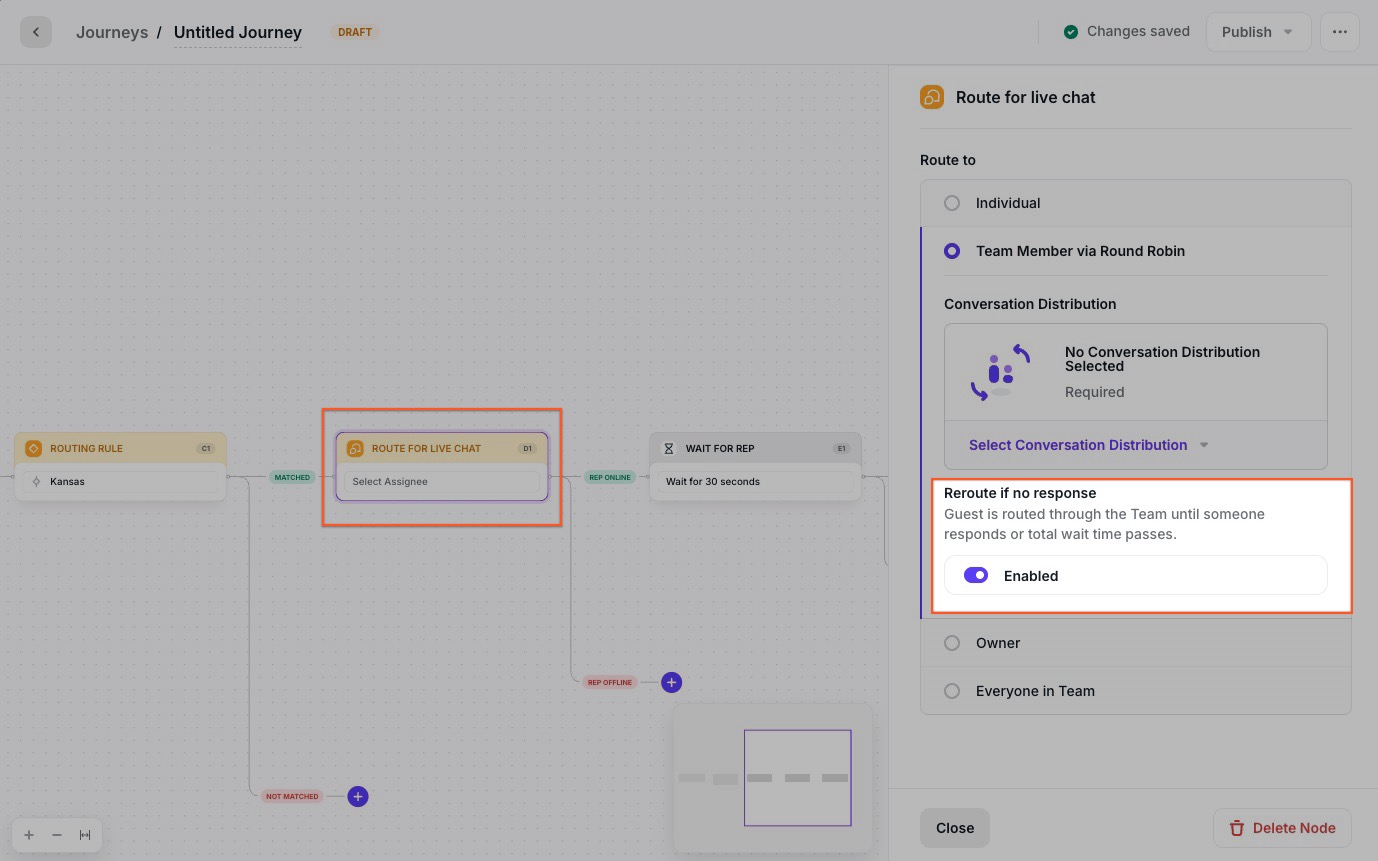1378x861 pixels.
Task: Click the Wait for 30 seconds field
Action: [755, 482]
